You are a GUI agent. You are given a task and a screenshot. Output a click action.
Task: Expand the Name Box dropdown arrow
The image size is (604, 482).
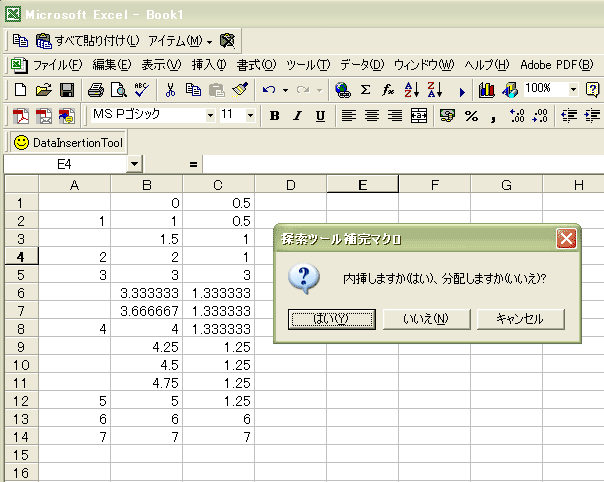[134, 163]
